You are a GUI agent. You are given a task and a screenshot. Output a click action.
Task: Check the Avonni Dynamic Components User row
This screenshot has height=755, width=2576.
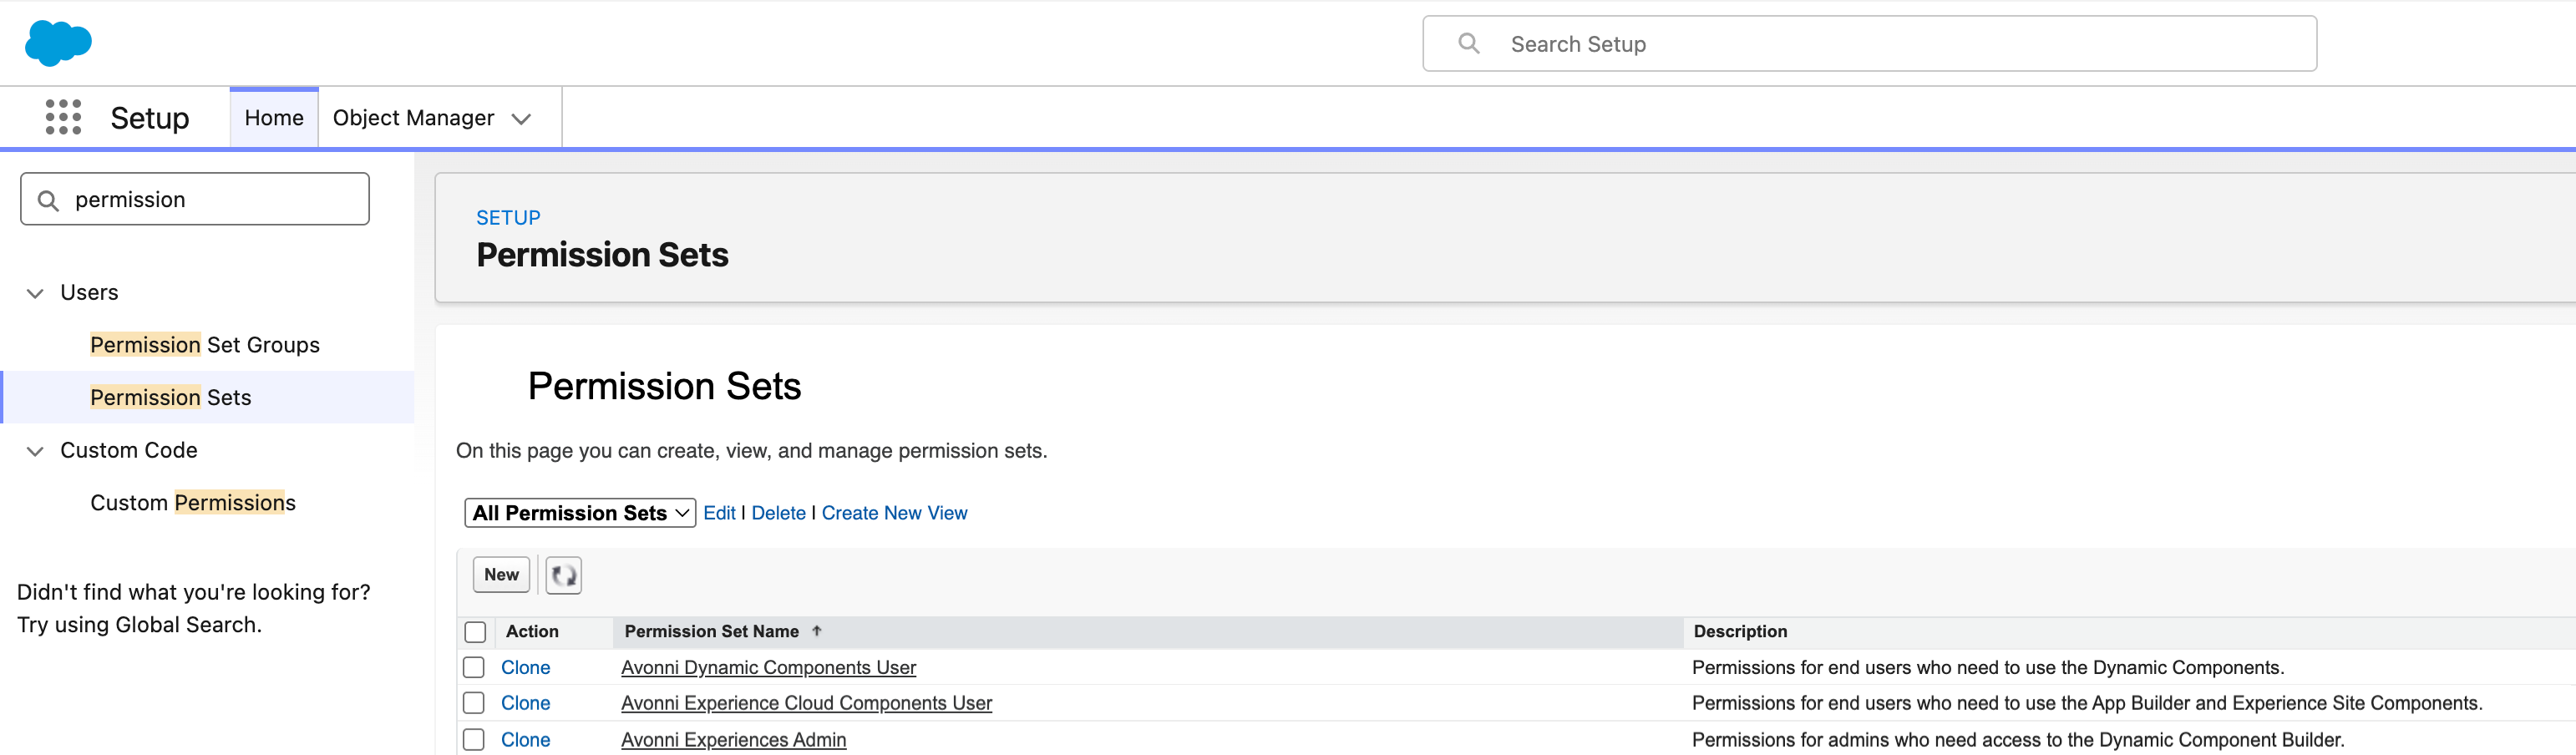[474, 667]
